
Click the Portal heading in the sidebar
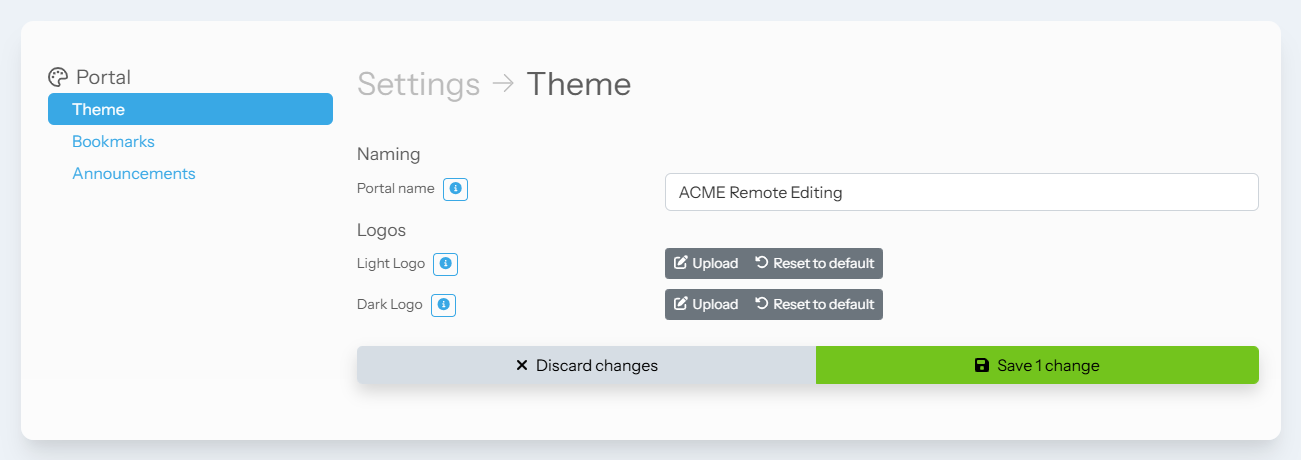103,77
